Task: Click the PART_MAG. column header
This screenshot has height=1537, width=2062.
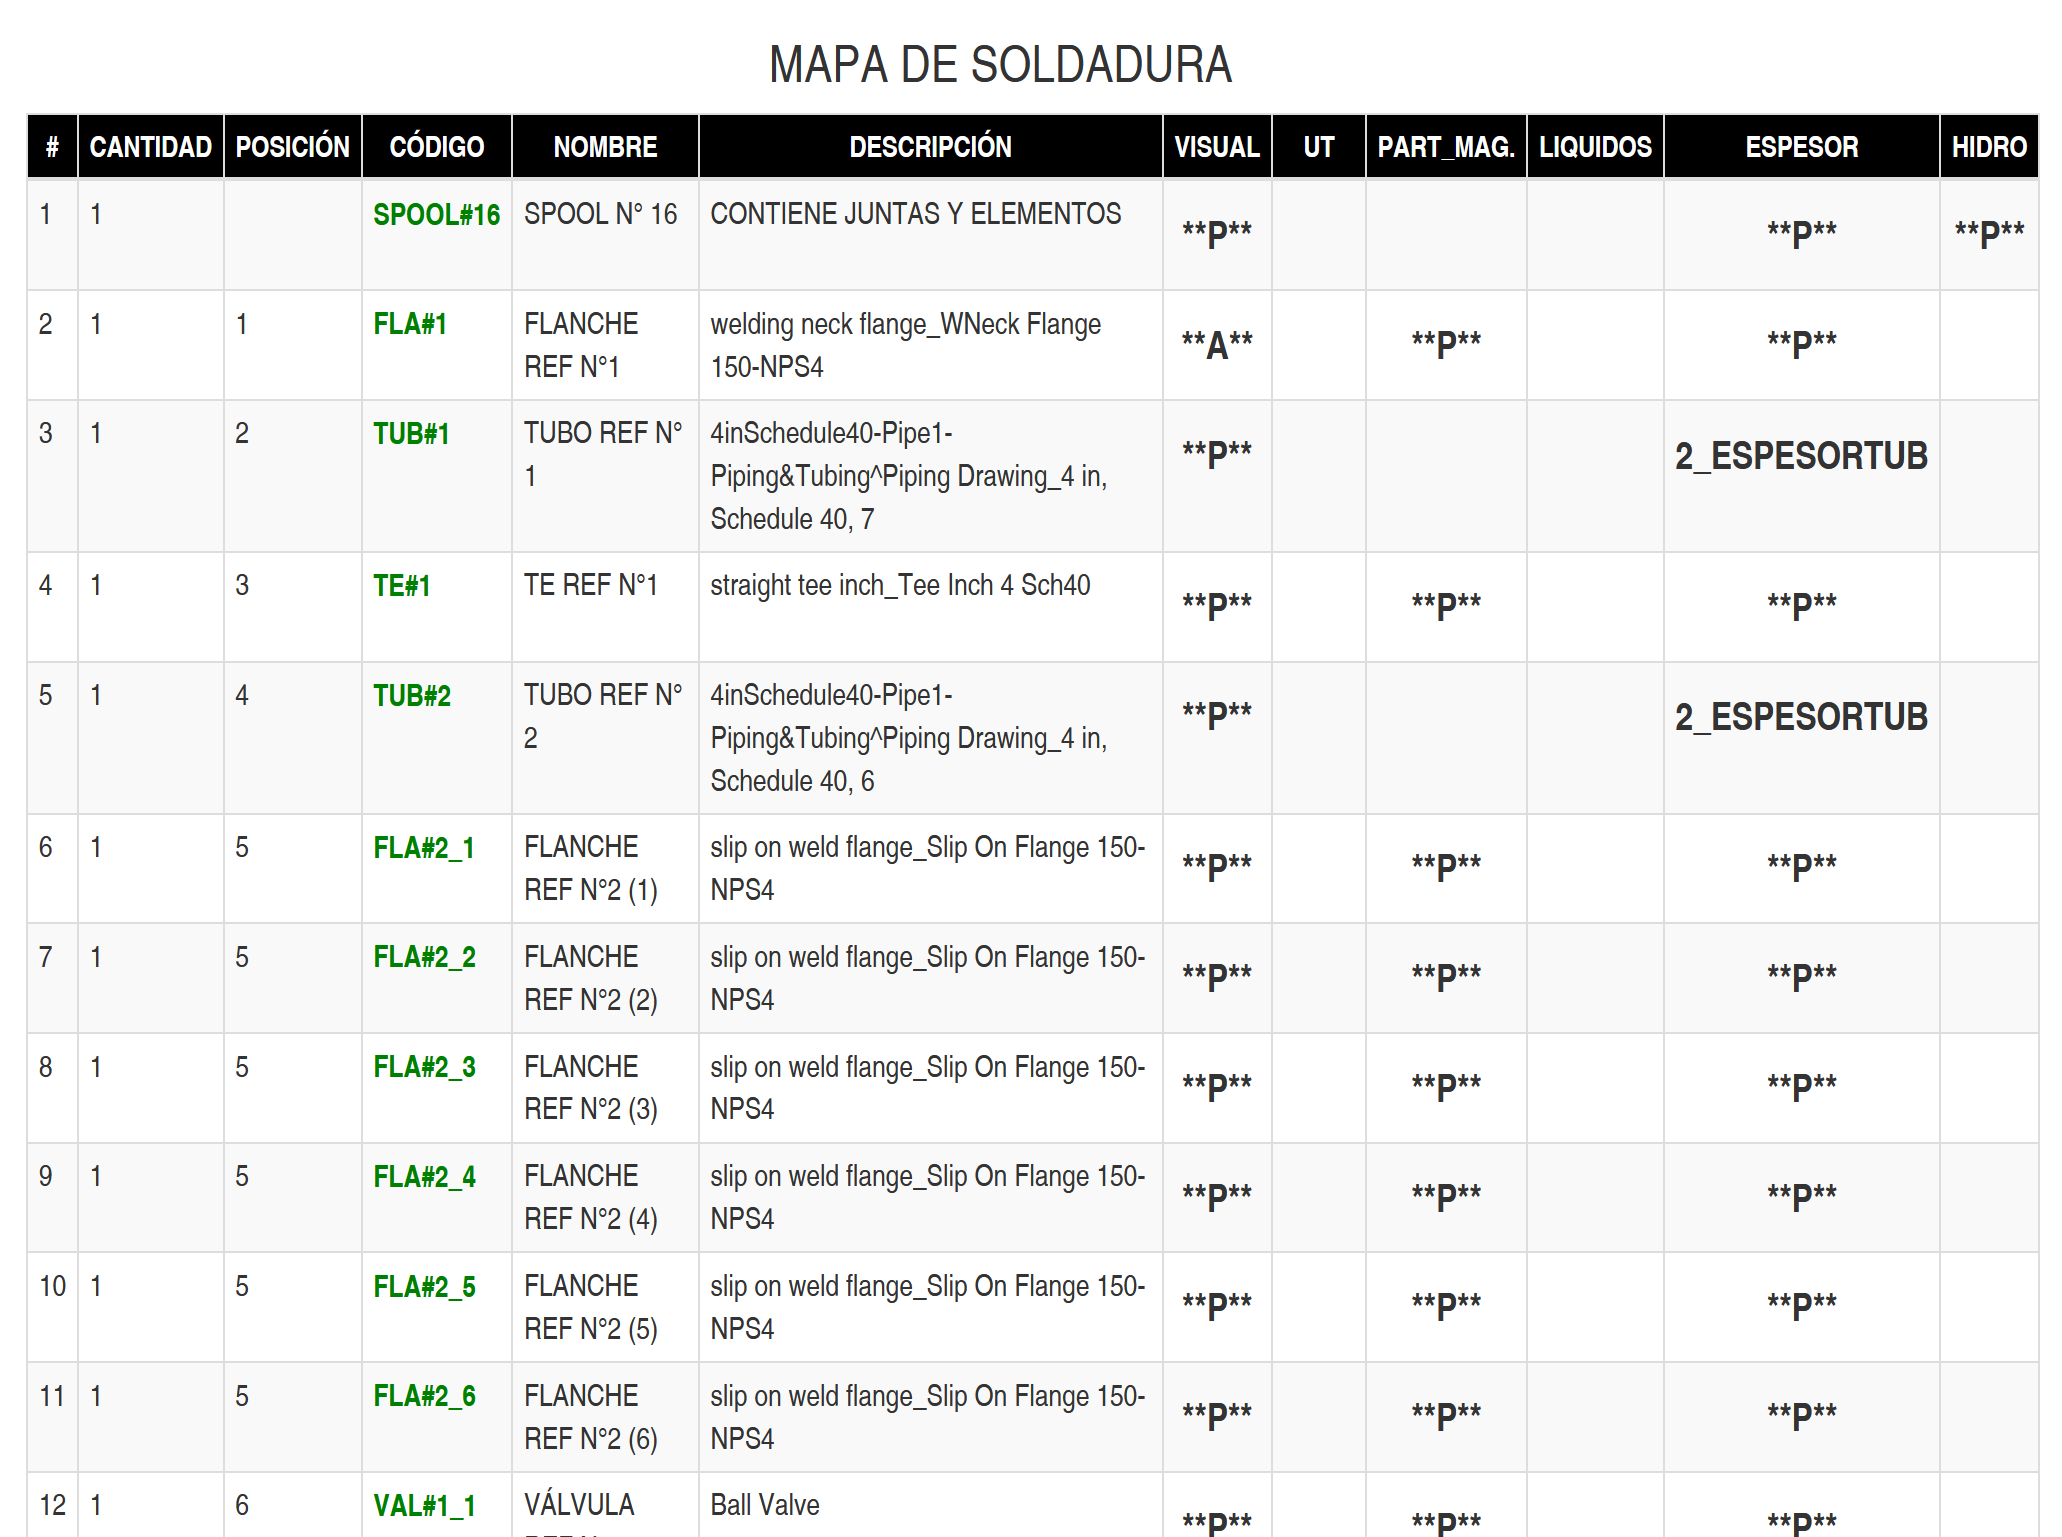Action: click(1445, 147)
